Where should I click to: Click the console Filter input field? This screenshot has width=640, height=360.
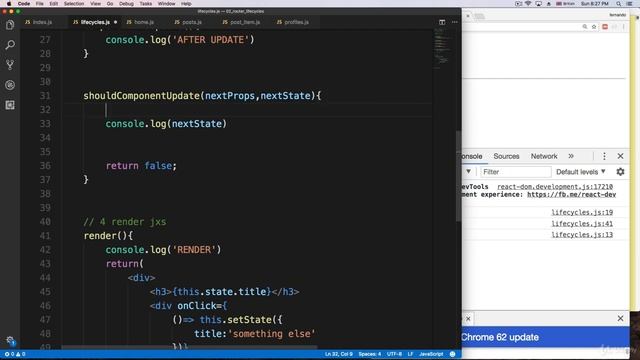(516, 172)
